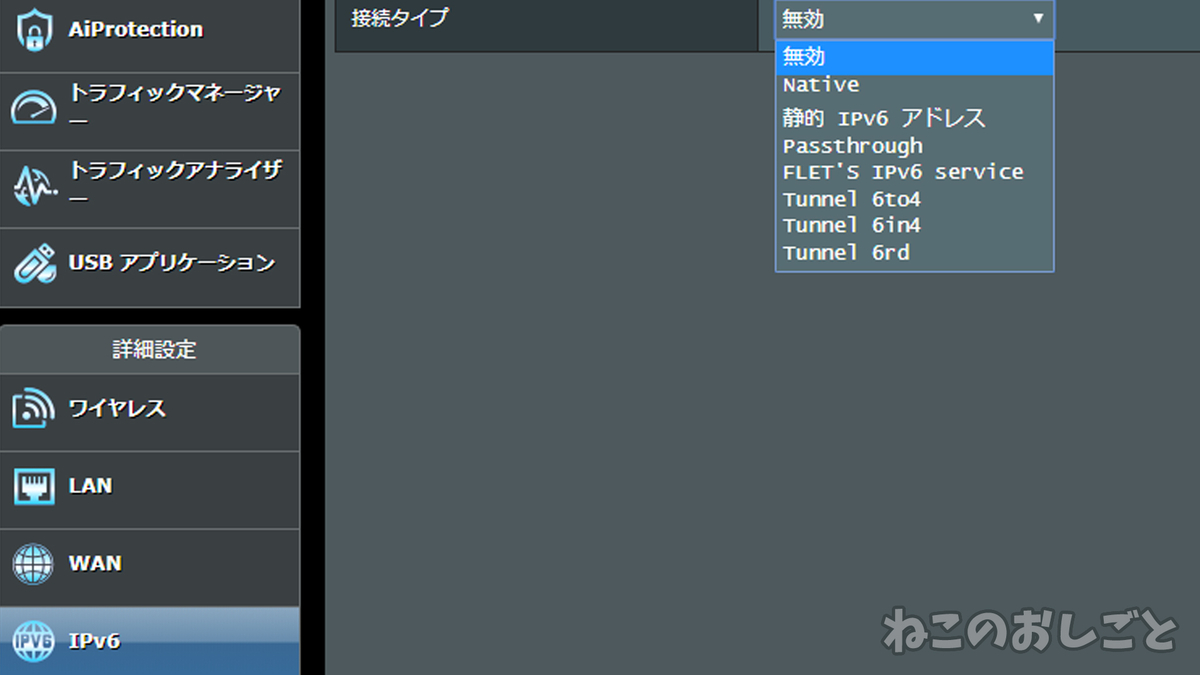Click the LAN port icon
The width and height of the screenshot is (1200, 675).
(x=33, y=487)
